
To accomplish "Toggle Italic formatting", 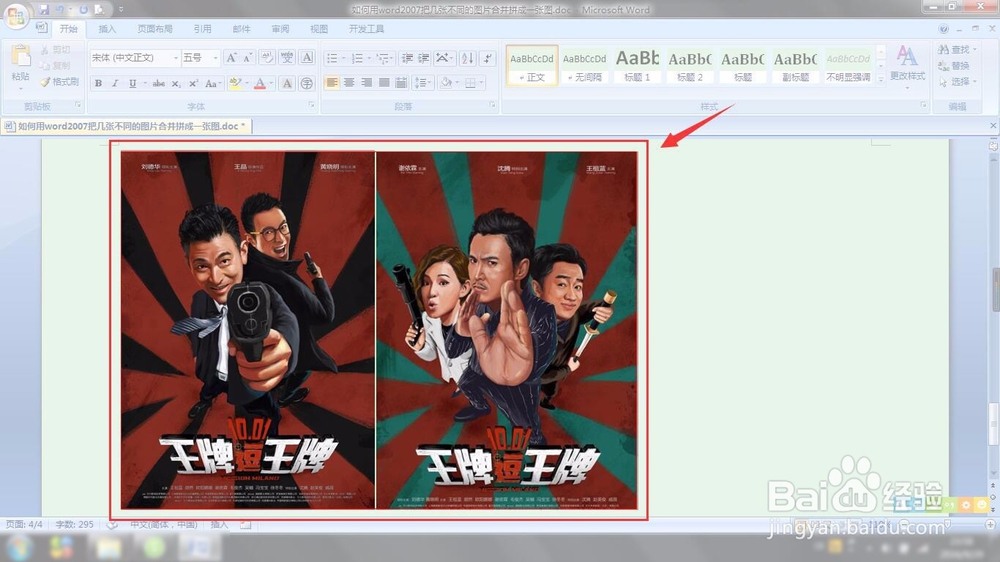I will point(115,84).
